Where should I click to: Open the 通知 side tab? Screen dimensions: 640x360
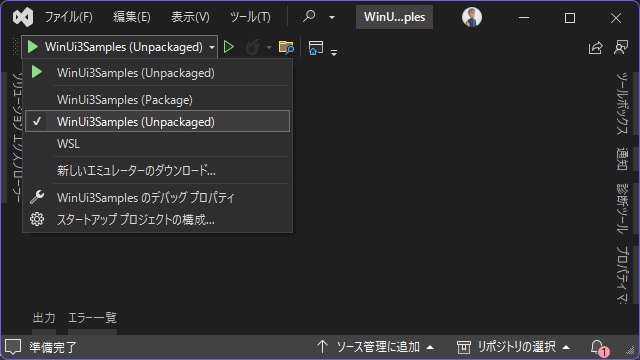pyautogui.click(x=622, y=158)
